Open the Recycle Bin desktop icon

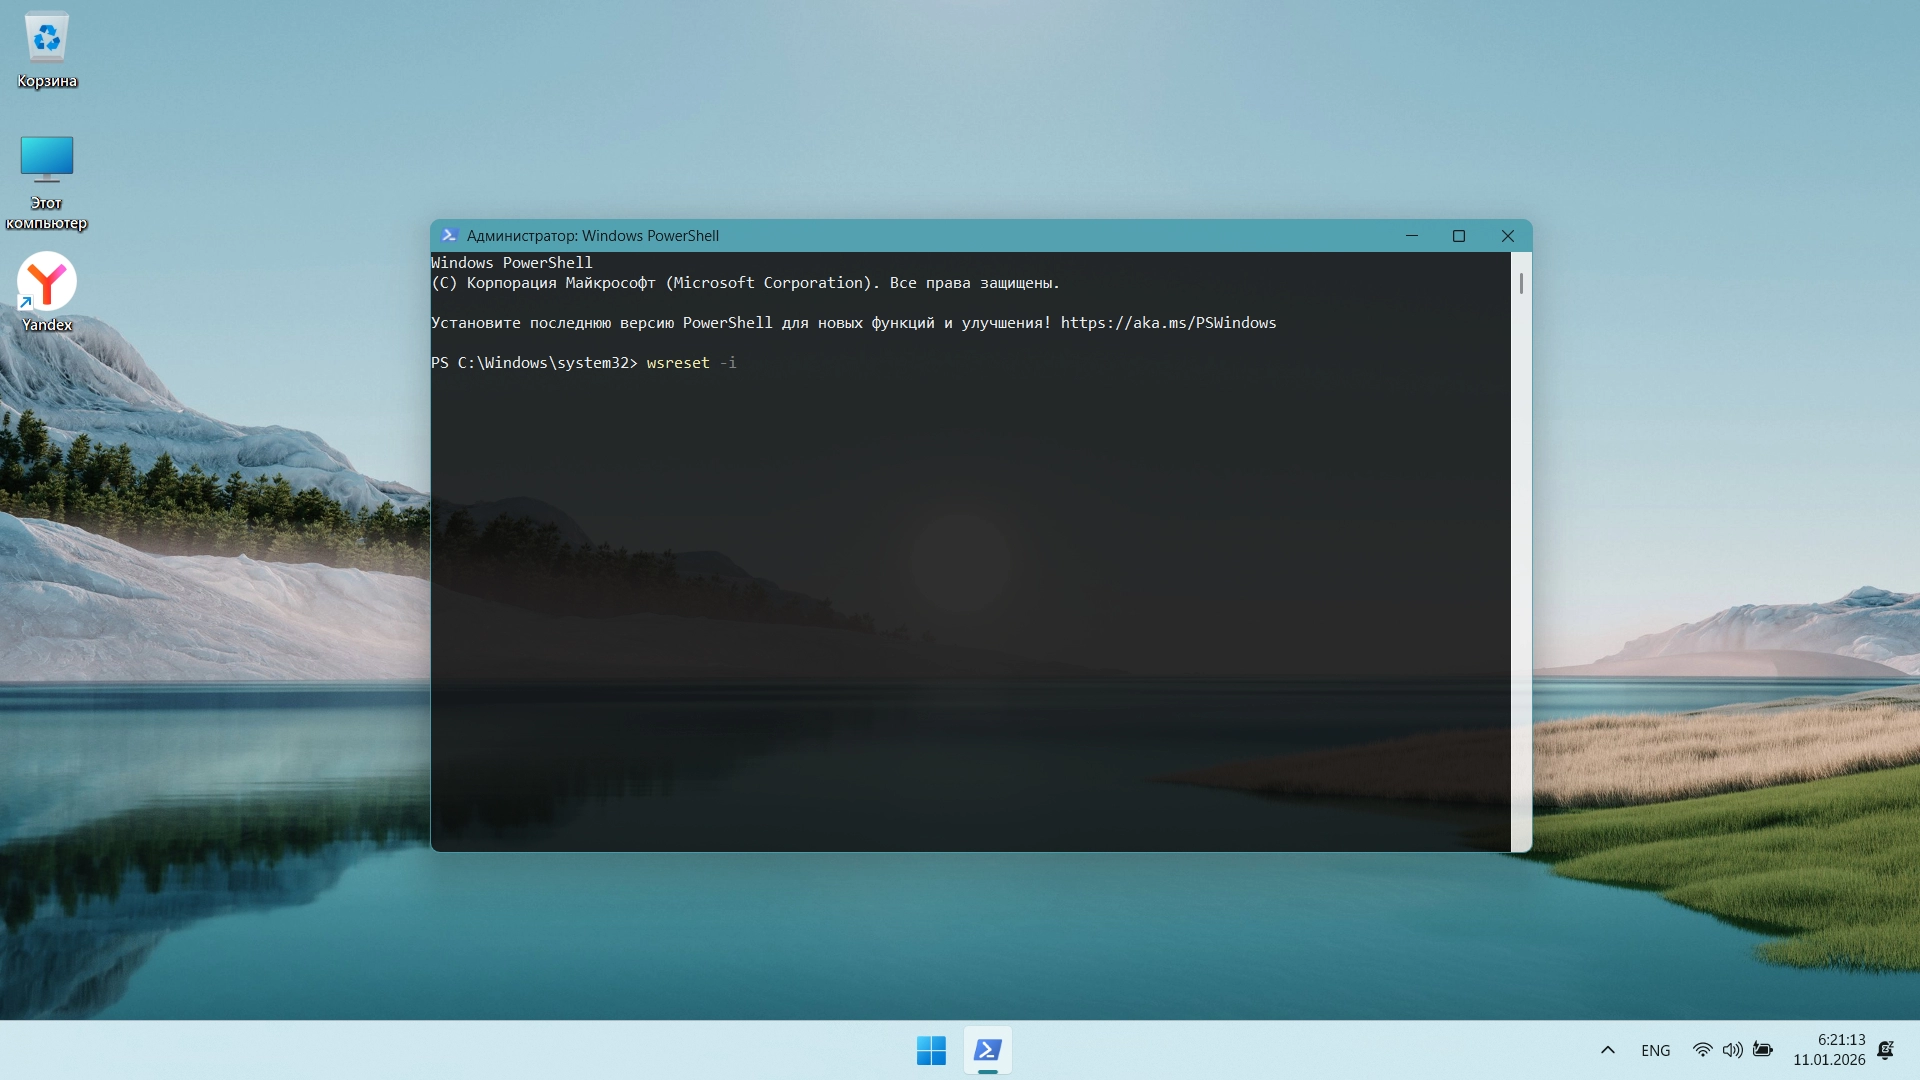coord(47,40)
